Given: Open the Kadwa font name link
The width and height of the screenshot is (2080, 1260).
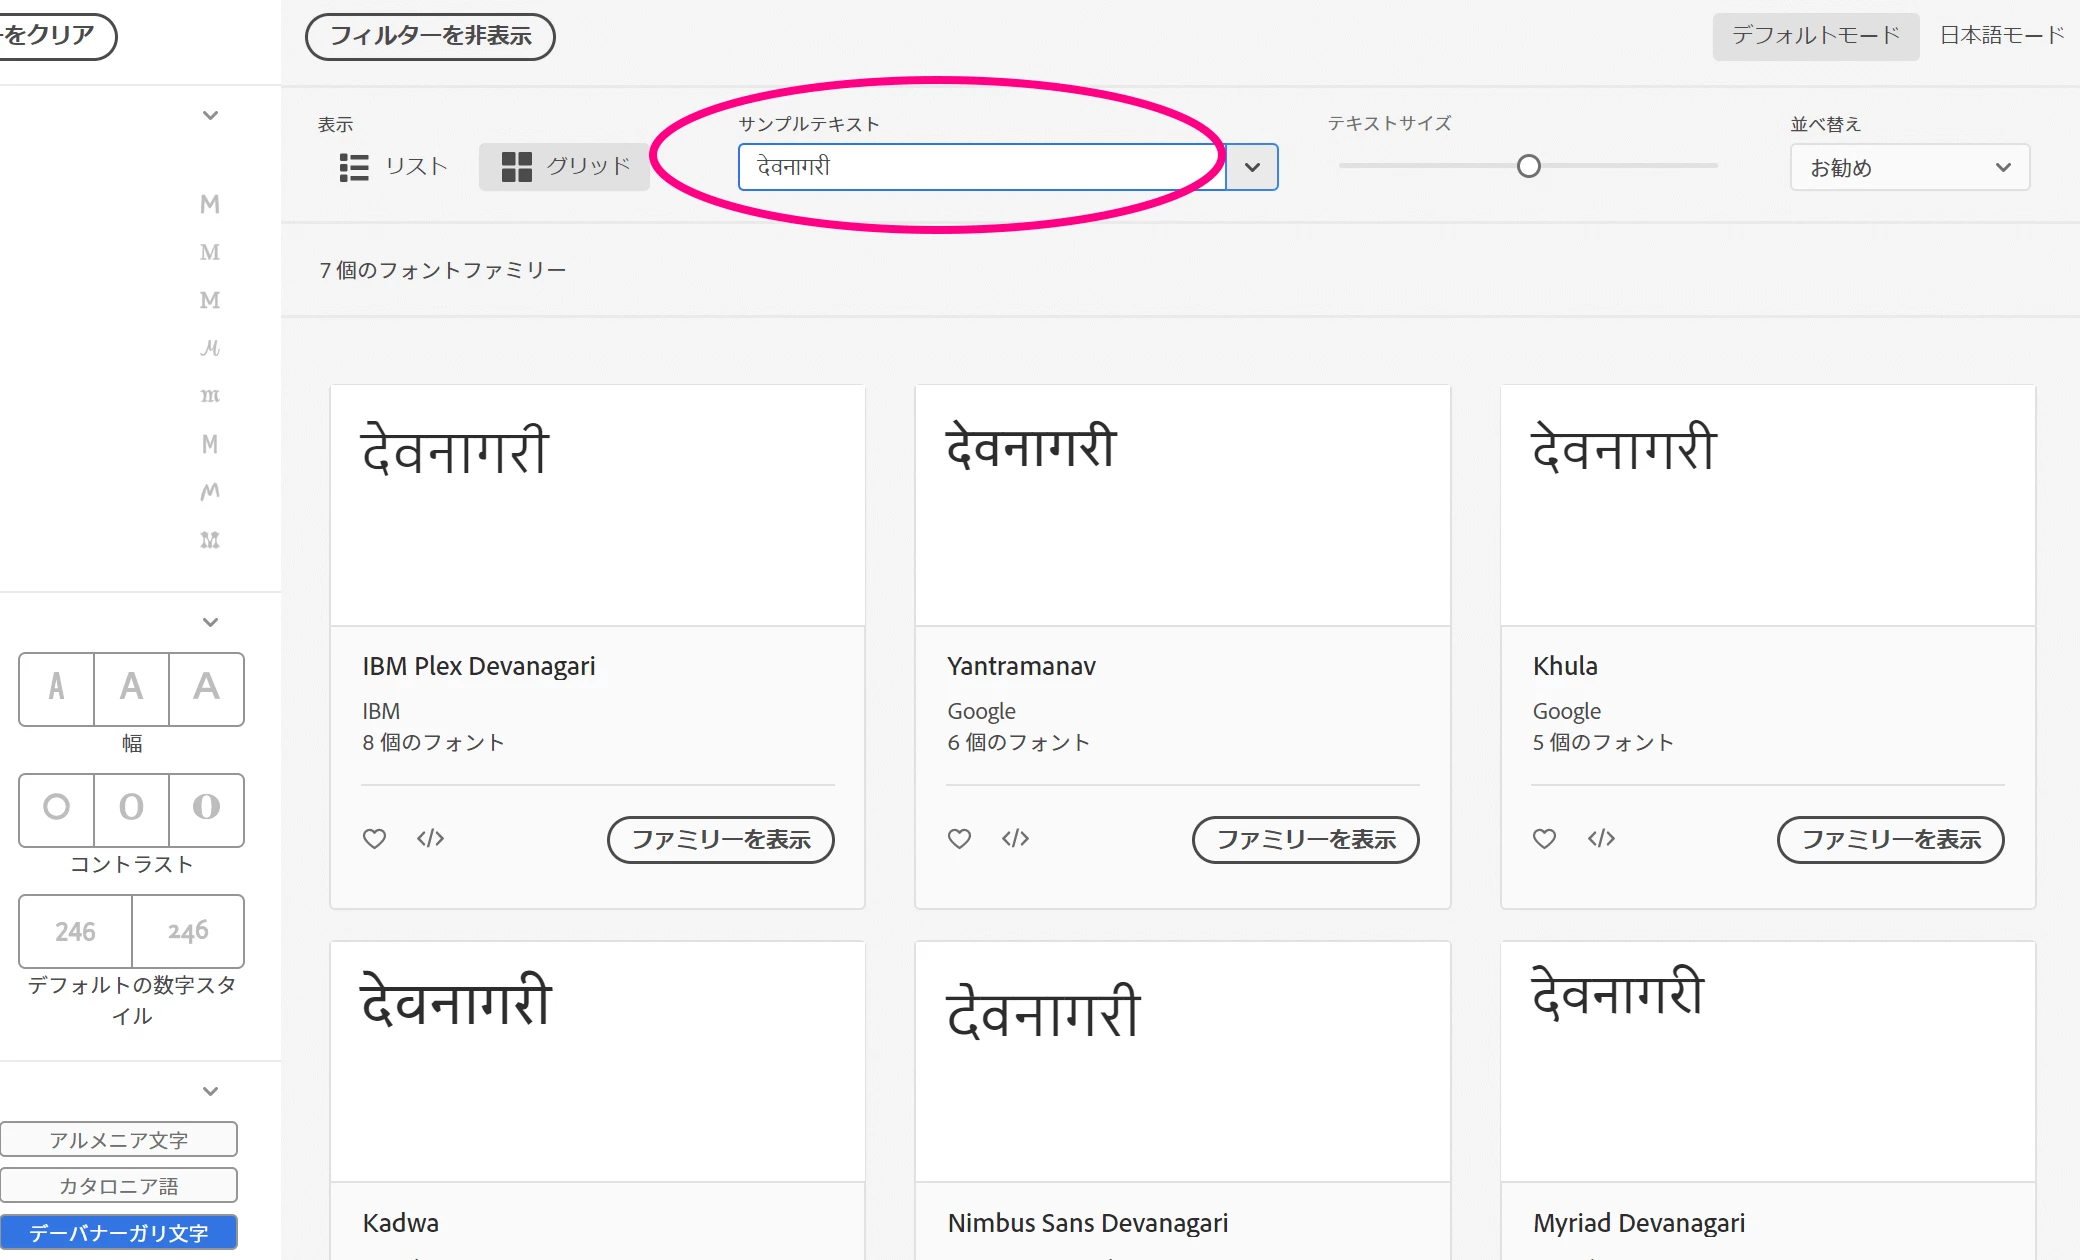Looking at the screenshot, I should (x=400, y=1223).
